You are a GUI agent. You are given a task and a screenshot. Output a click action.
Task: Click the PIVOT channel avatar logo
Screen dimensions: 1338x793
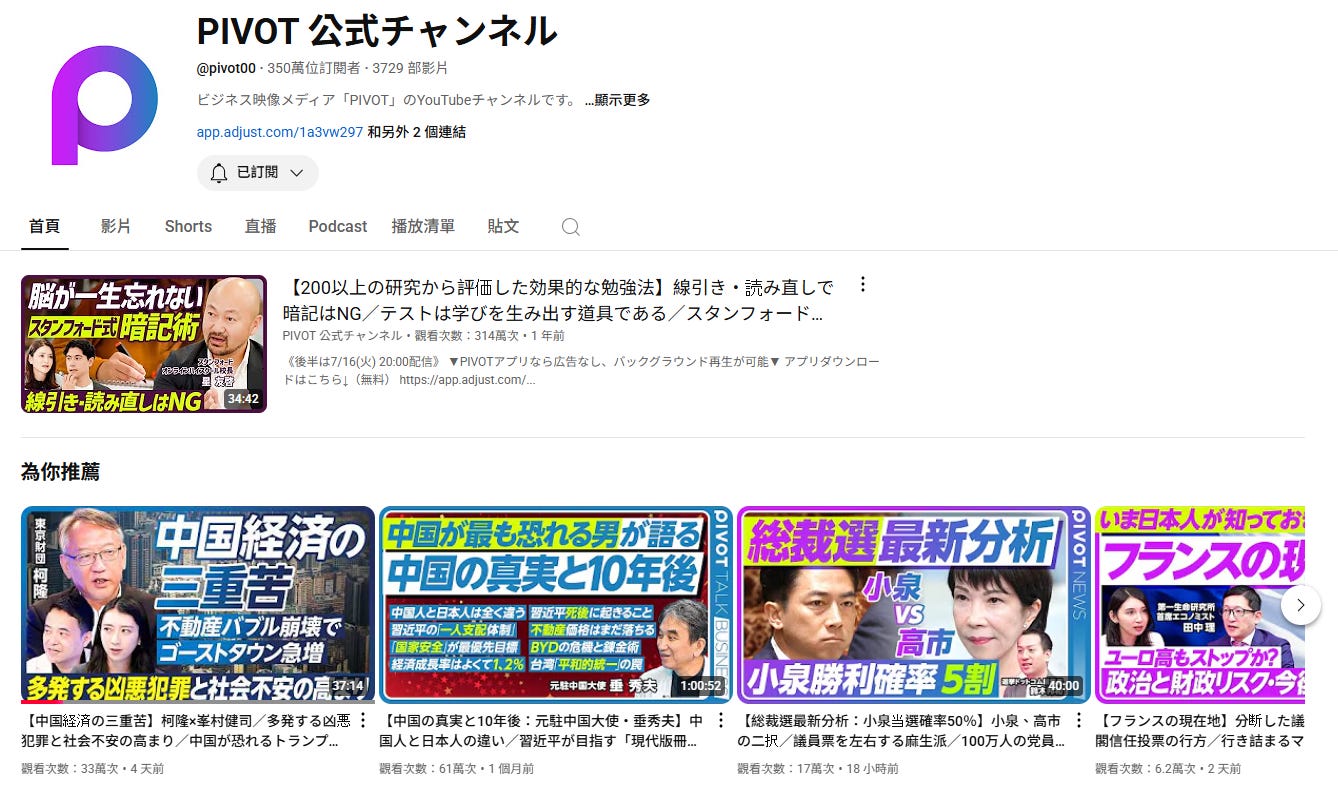point(105,105)
